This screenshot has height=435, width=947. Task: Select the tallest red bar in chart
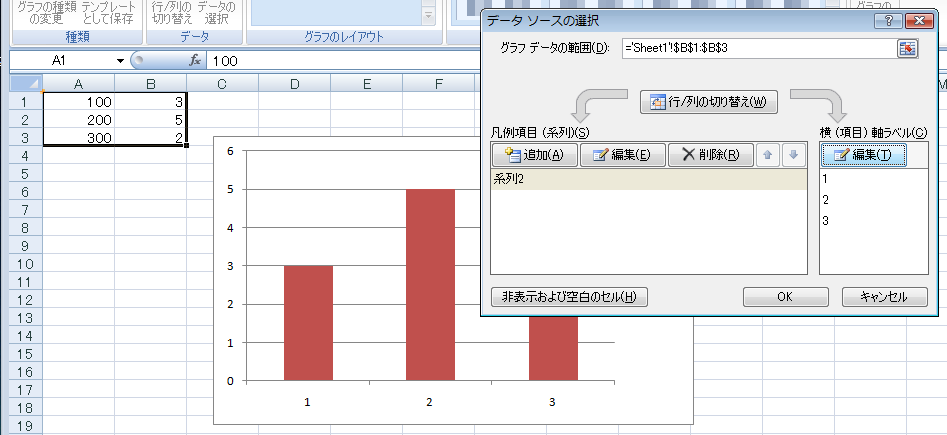coord(430,284)
